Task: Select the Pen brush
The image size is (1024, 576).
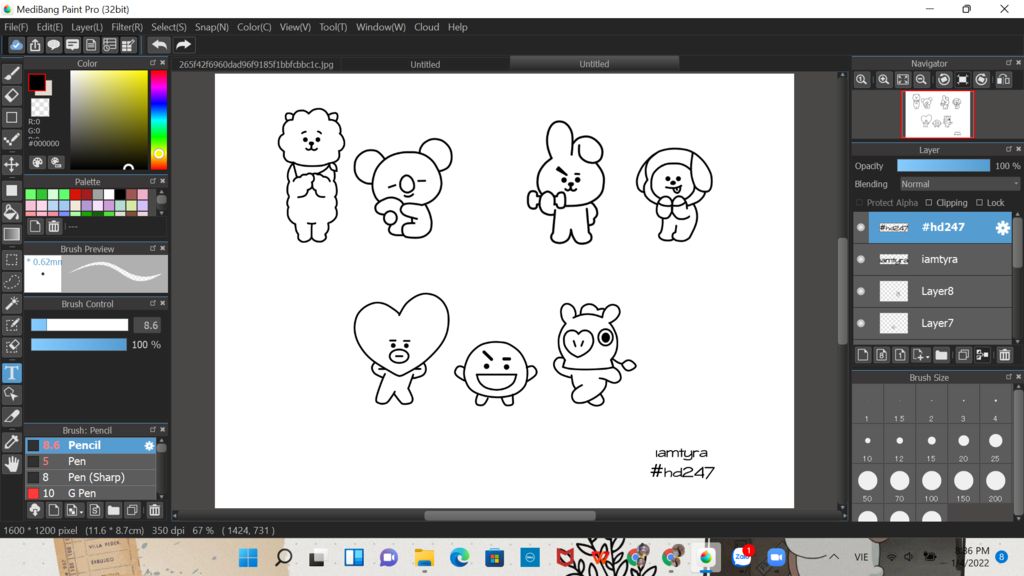Action: pyautogui.click(x=91, y=461)
